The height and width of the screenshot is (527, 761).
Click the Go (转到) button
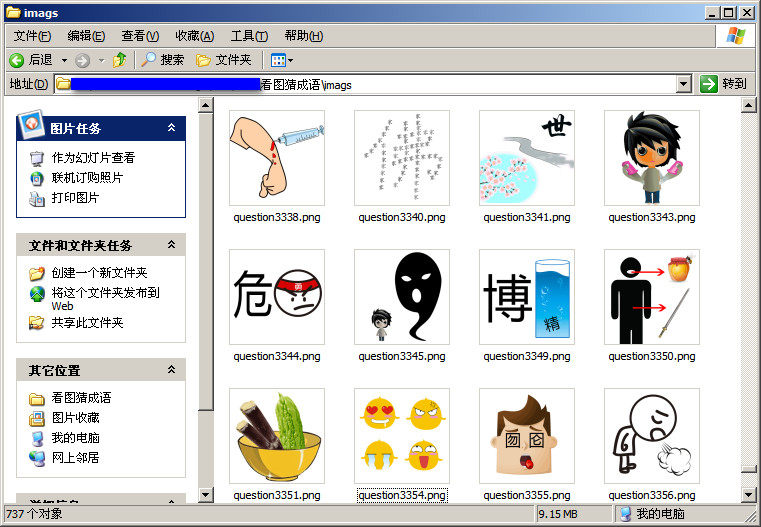tap(723, 84)
